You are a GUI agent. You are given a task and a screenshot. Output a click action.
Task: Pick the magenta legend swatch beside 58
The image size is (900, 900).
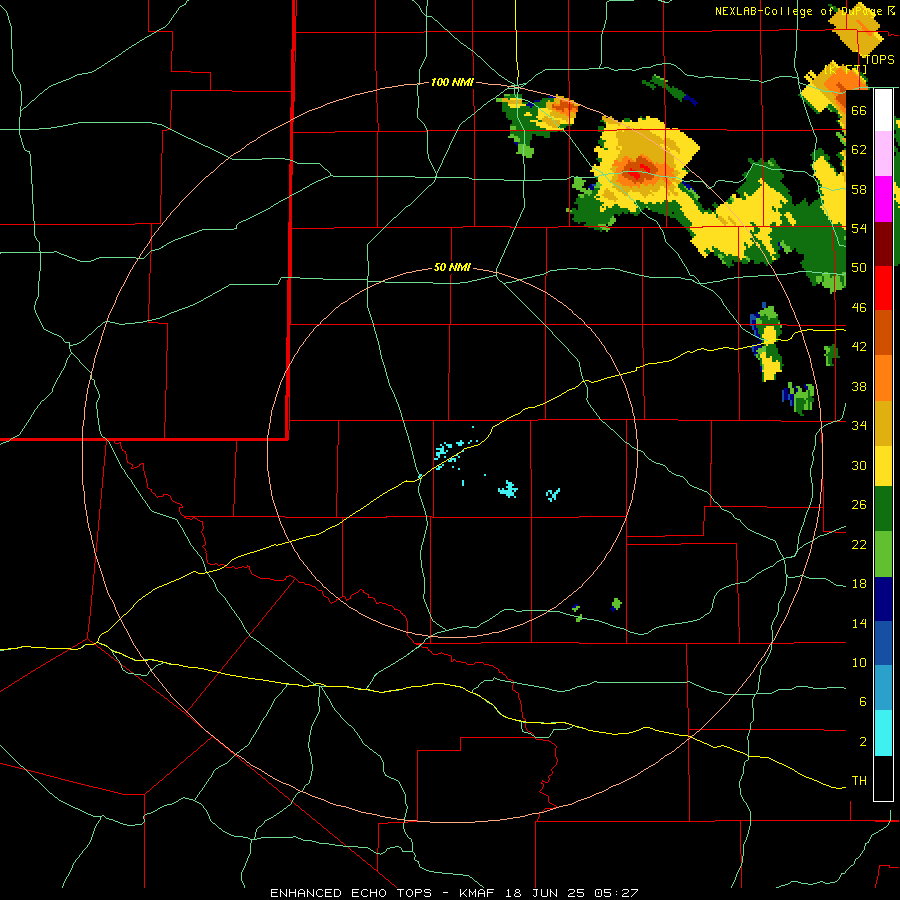883,199
